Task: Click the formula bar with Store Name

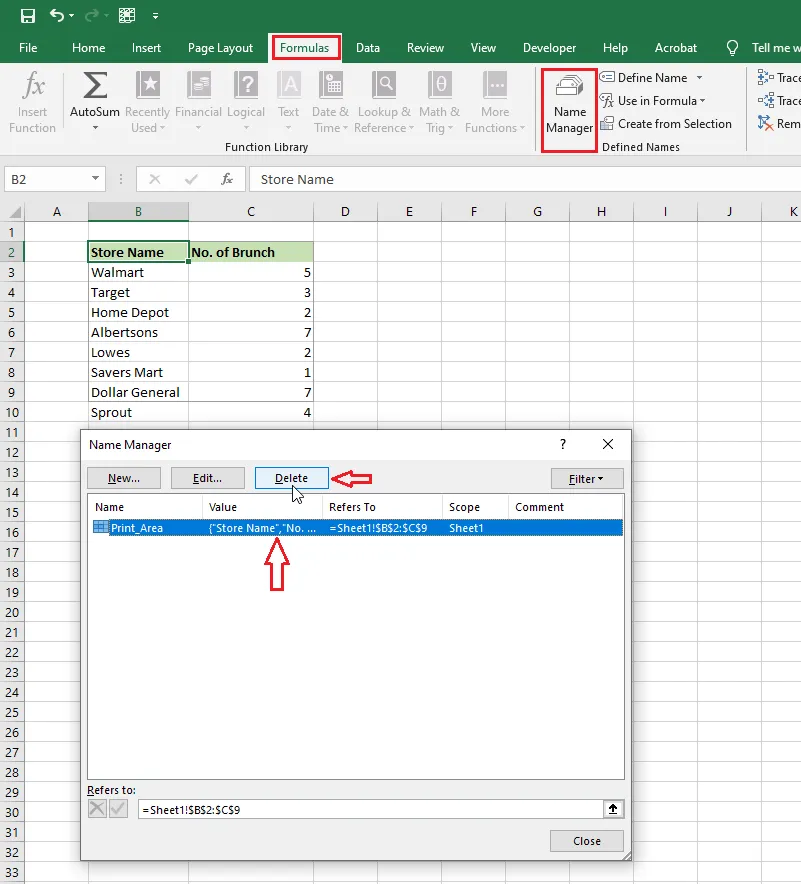Action: [x=524, y=179]
